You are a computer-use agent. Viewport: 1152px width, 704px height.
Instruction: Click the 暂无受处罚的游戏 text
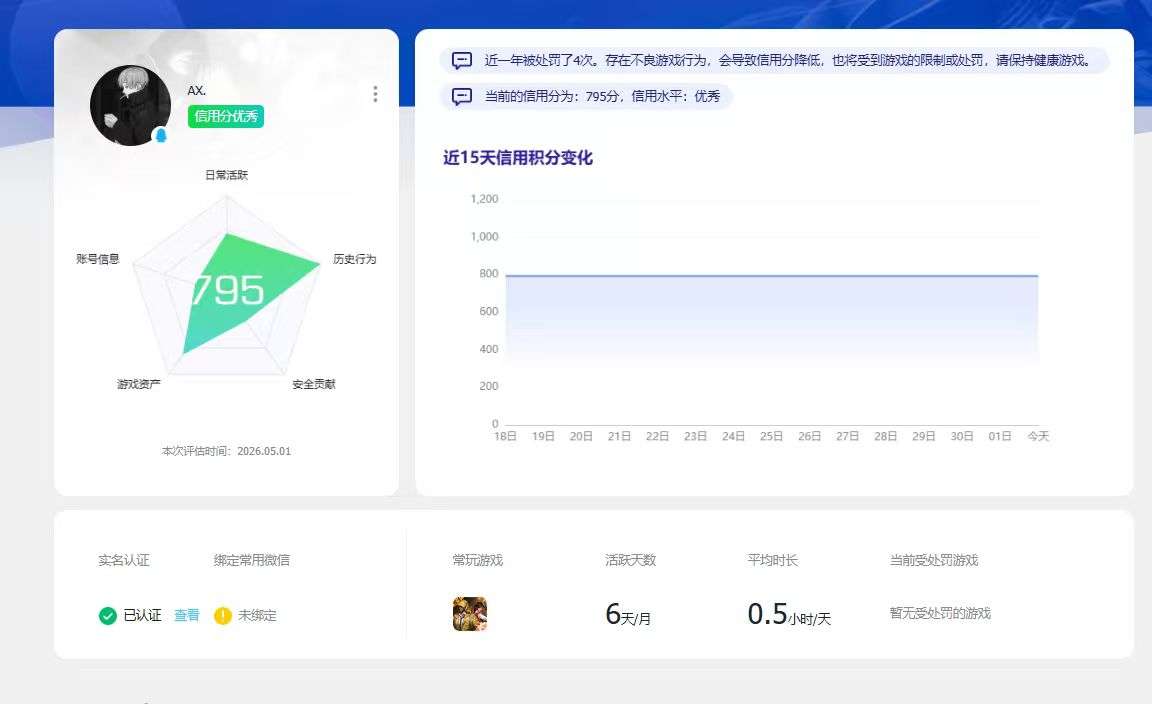click(x=940, y=613)
